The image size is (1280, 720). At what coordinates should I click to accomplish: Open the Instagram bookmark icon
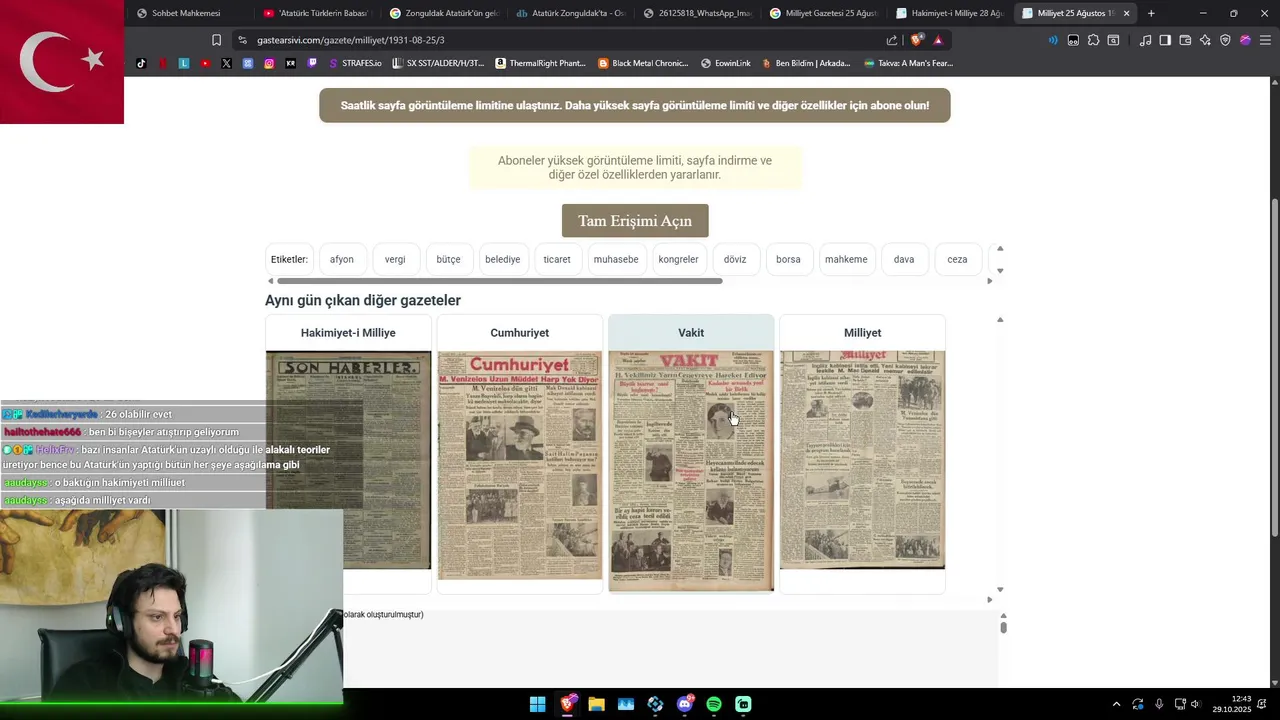tap(269, 63)
